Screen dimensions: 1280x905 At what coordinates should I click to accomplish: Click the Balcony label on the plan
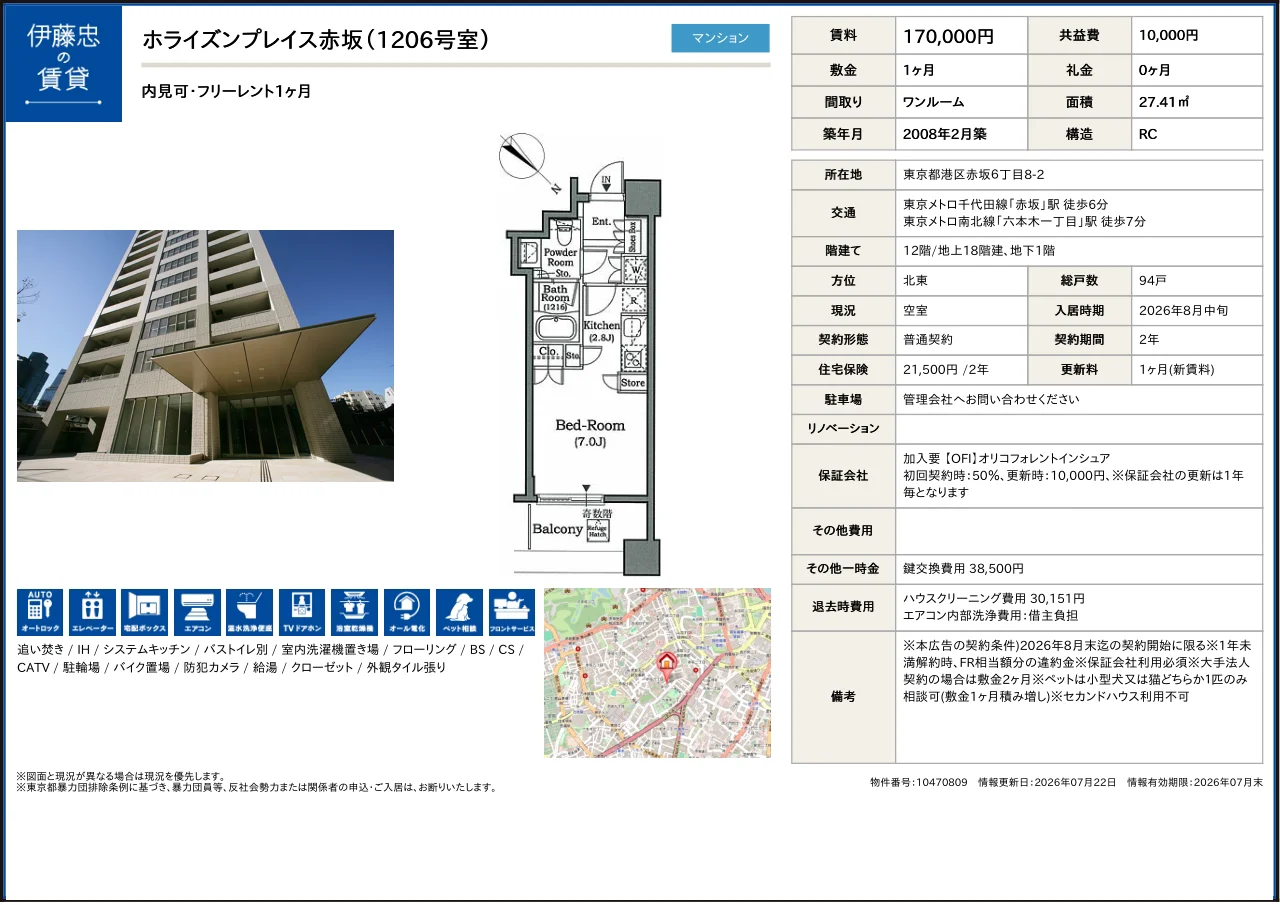coord(557,529)
